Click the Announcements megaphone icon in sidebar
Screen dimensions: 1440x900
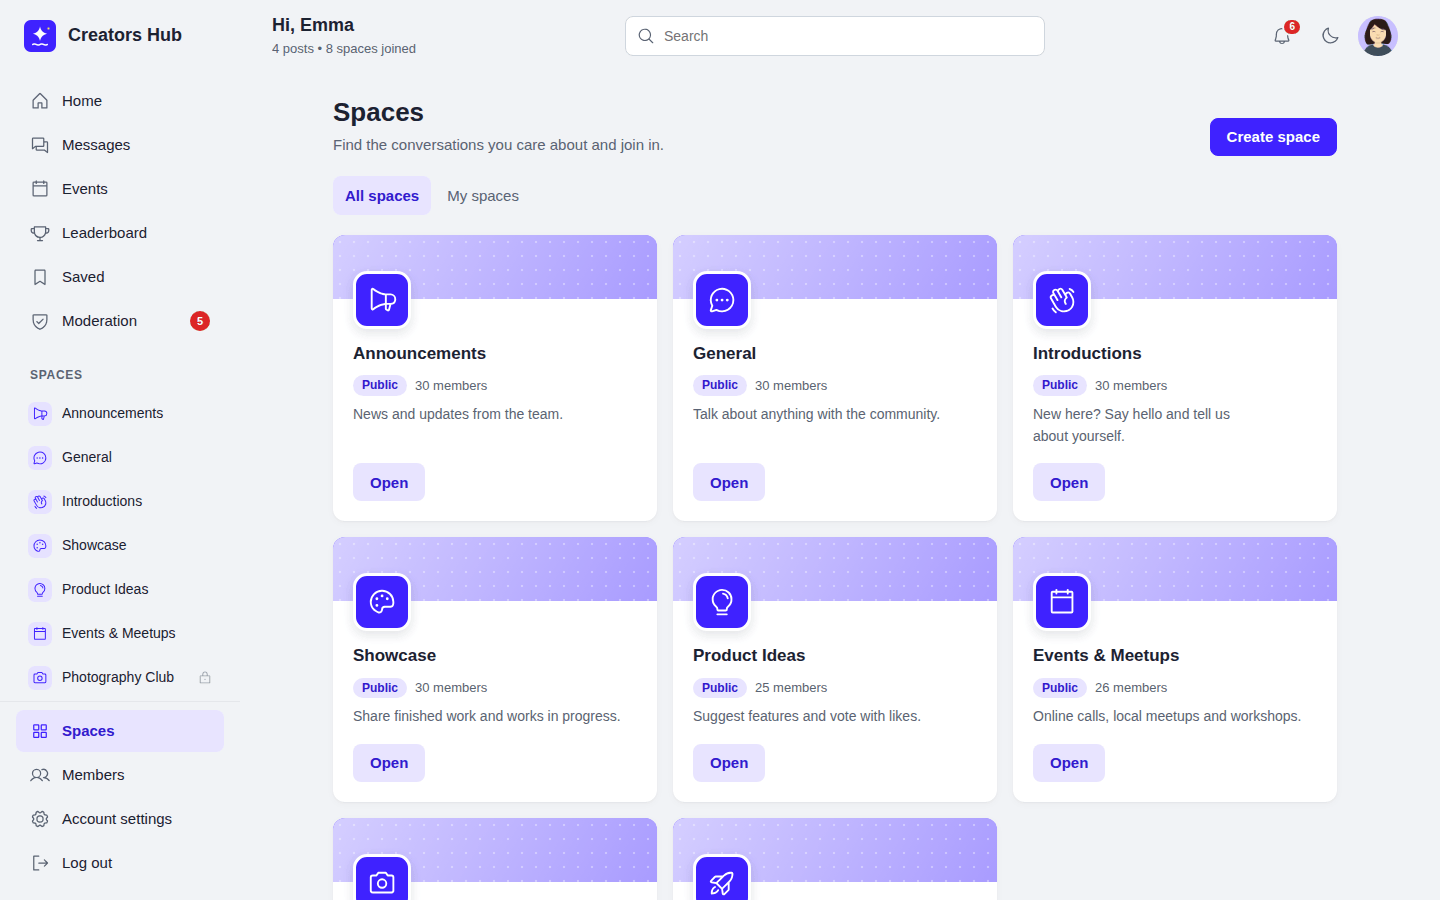tap(40, 414)
